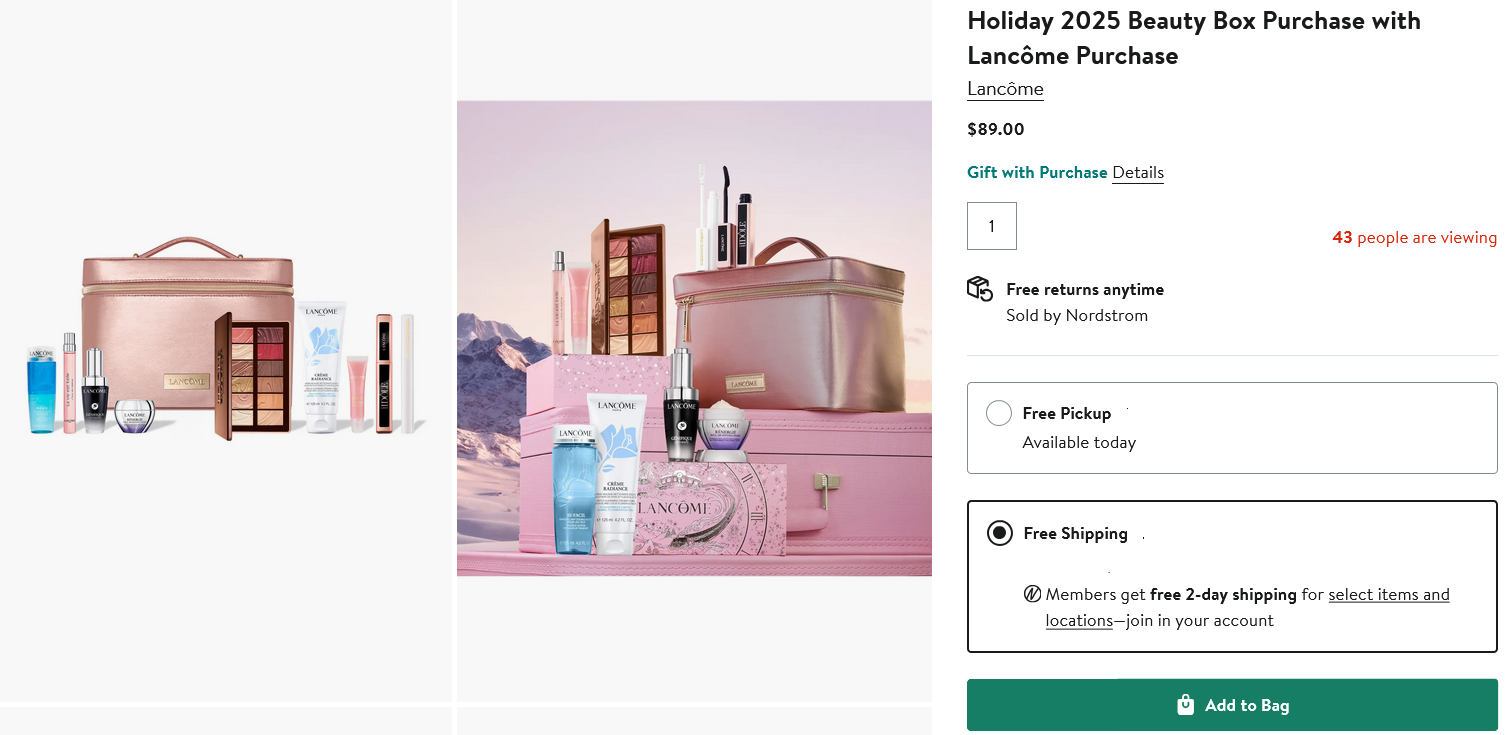Viewport: 1507px width, 735px height.
Task: Open the pink mountain scene product image
Action: (694, 338)
